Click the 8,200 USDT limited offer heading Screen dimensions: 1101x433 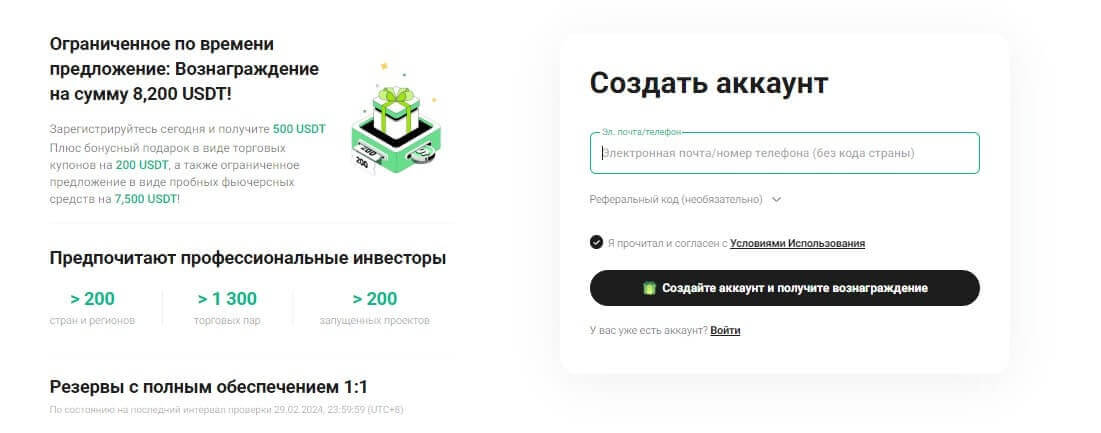184,69
